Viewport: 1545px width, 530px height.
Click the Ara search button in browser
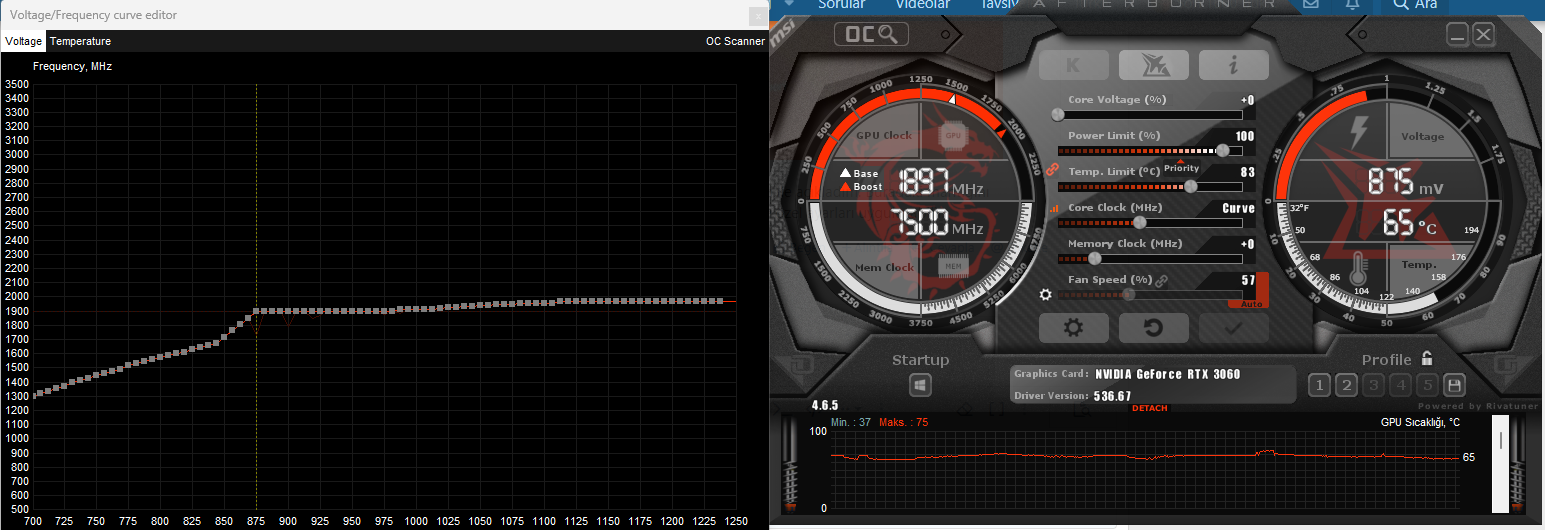click(1415, 5)
